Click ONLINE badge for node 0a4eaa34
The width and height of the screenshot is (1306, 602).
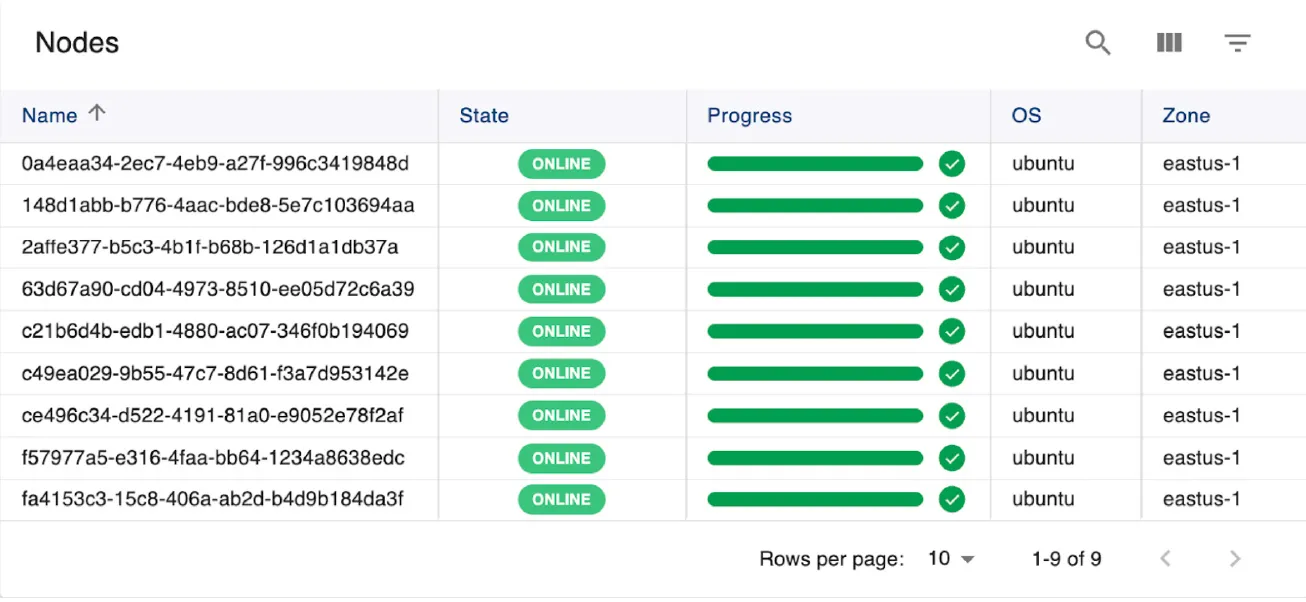point(561,164)
